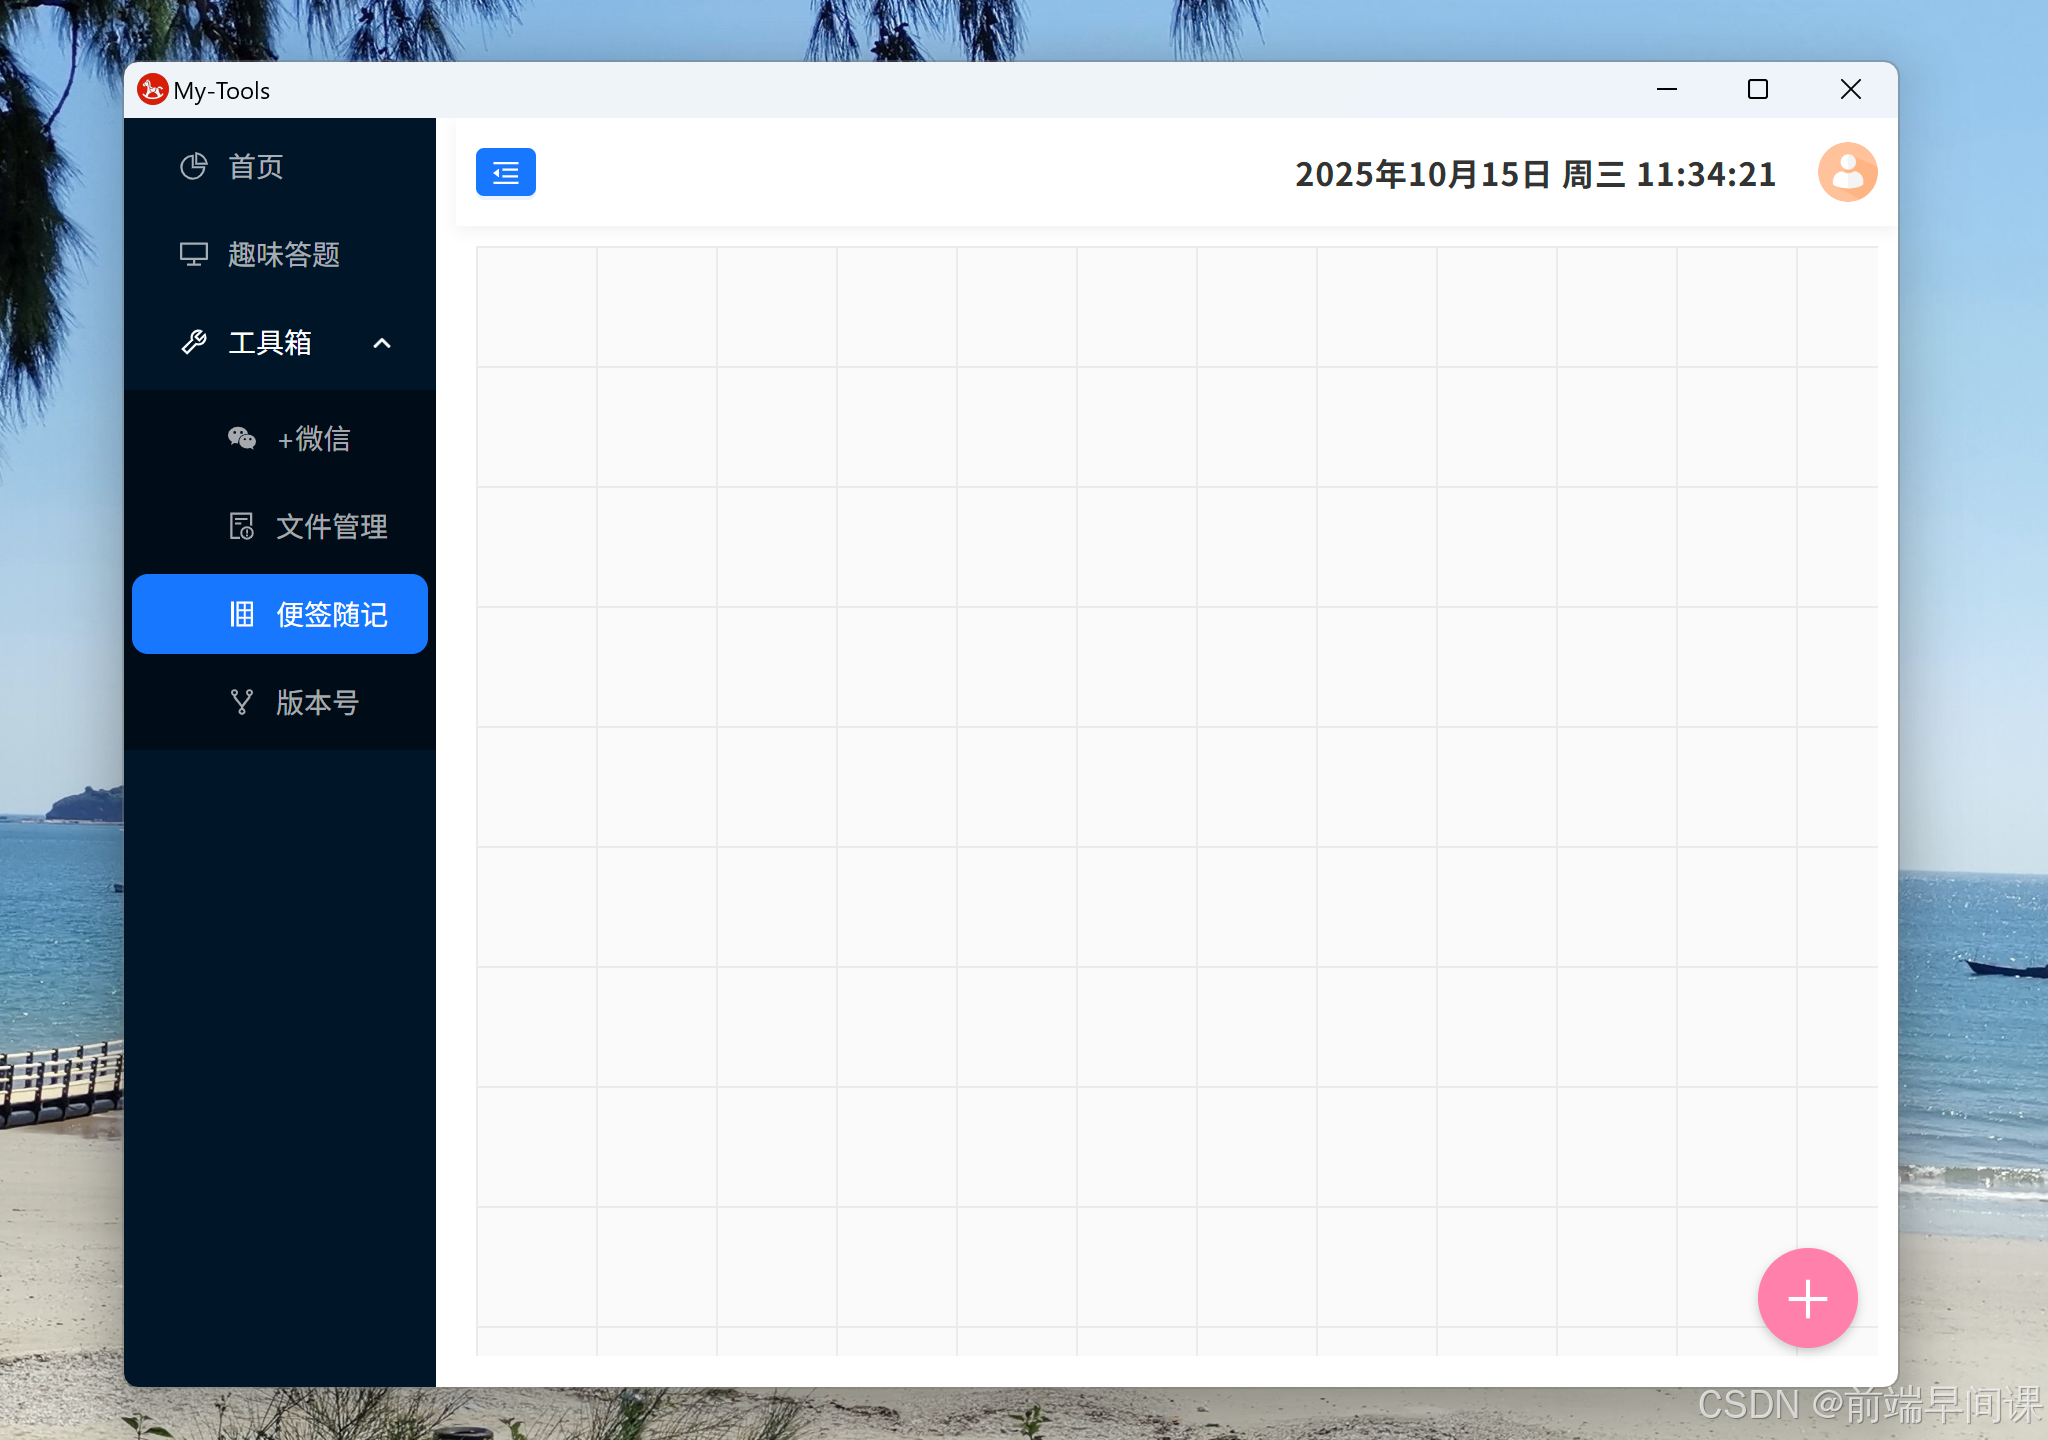Click the My-Tools rocking horse app icon
Screen dimensions: 2048x1440
click(152, 89)
